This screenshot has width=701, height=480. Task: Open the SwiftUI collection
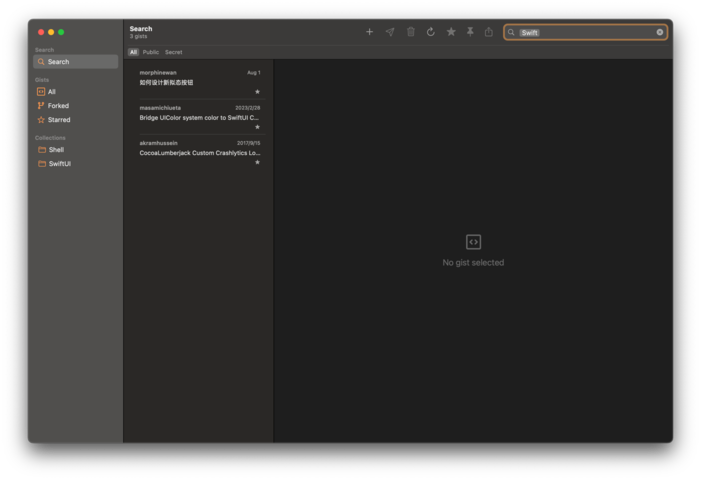pyautogui.click(x=76, y=164)
